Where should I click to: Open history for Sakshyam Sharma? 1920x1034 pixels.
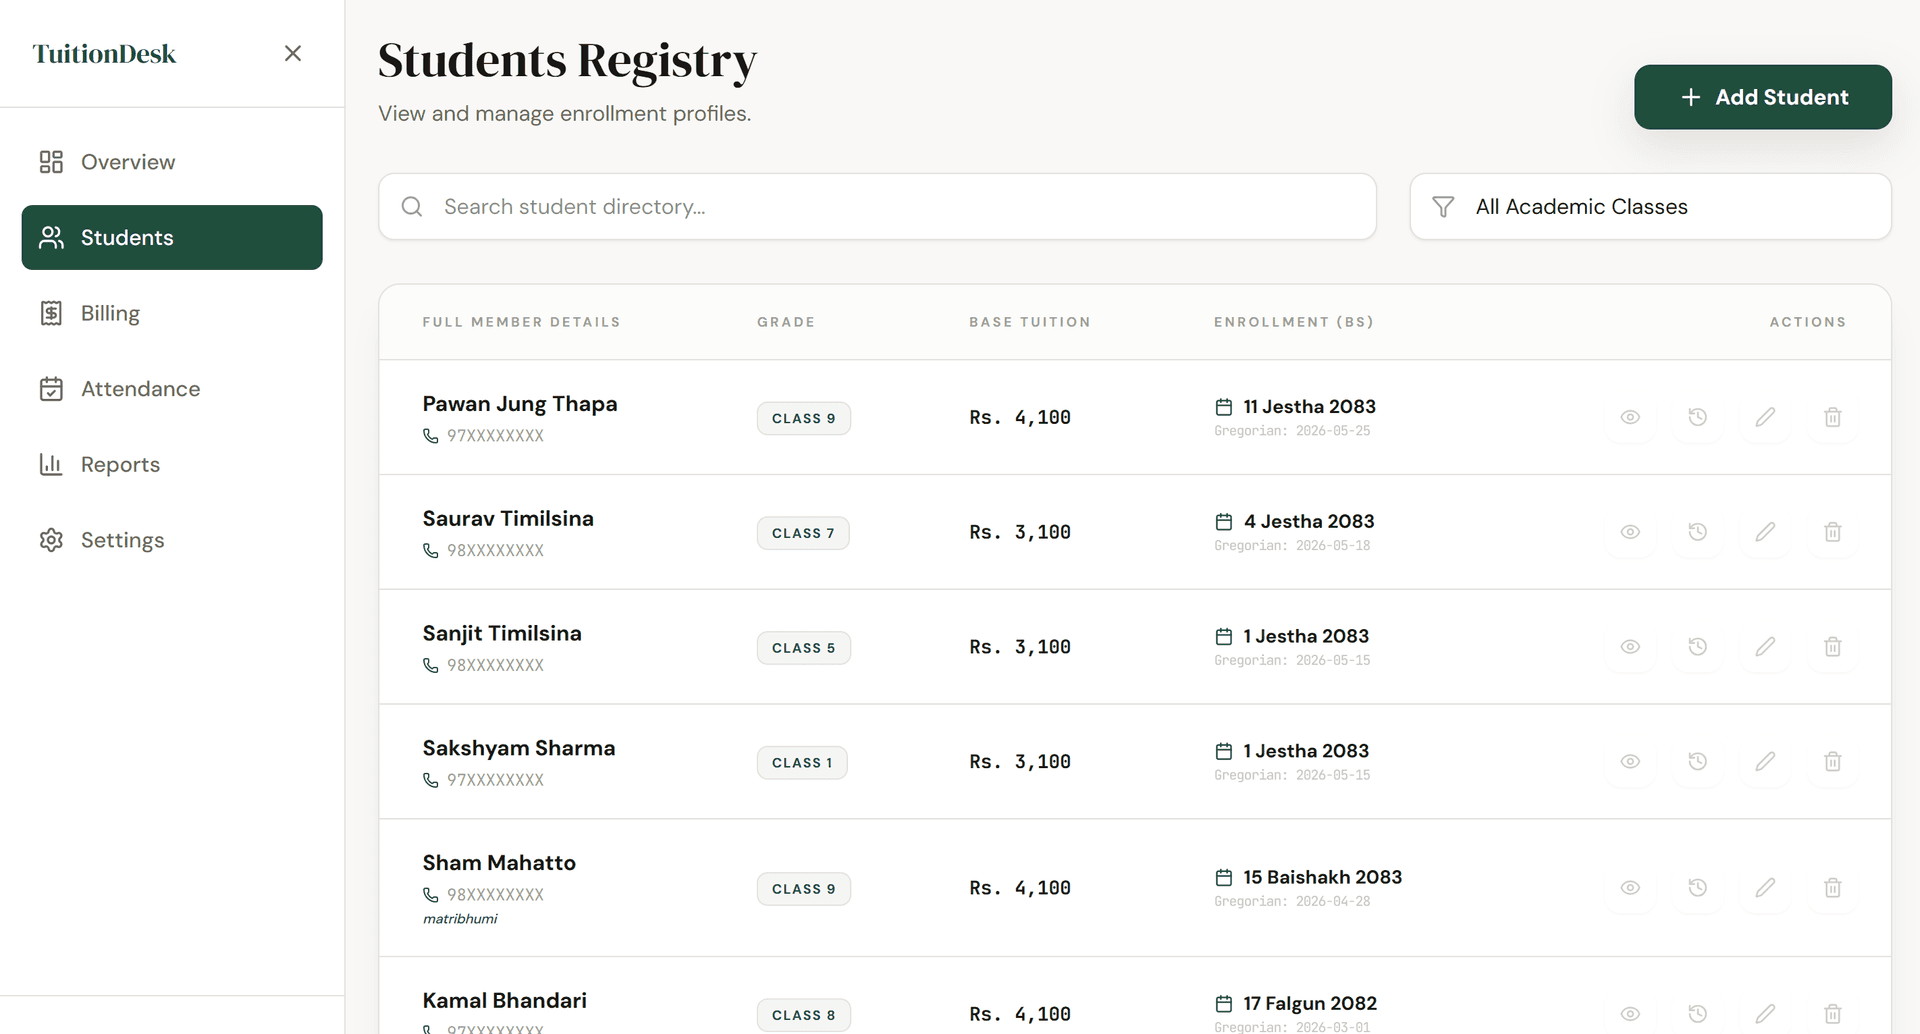1698,762
